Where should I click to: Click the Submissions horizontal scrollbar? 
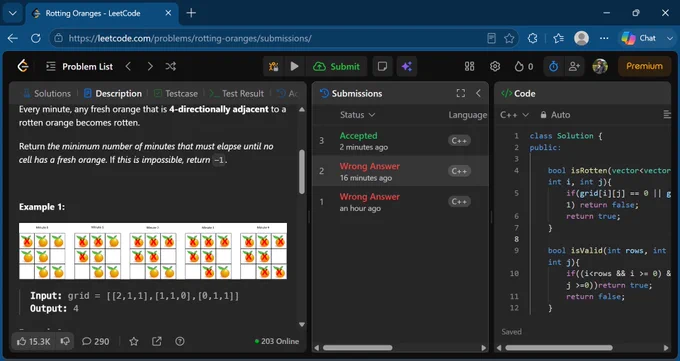point(357,348)
